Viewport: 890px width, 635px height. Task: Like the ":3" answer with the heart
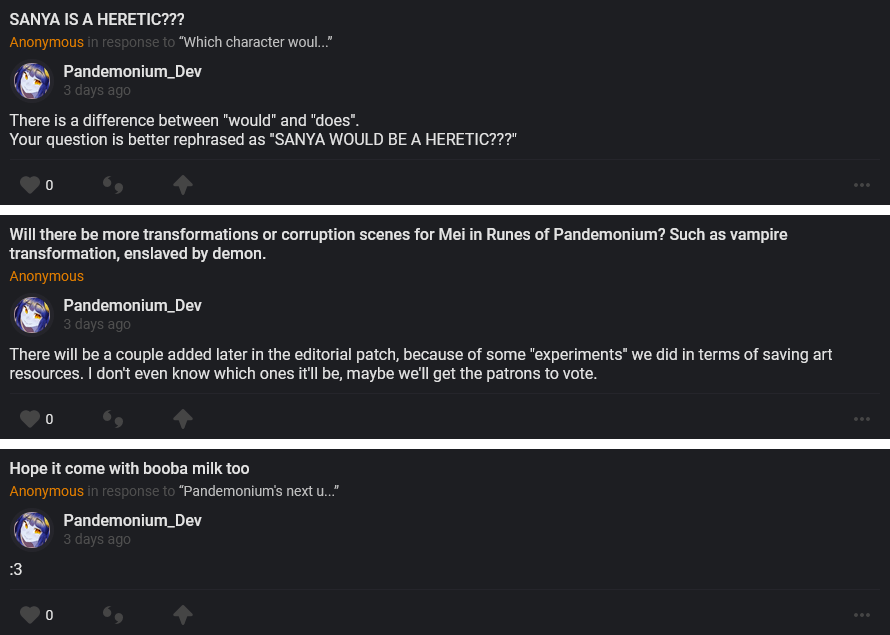(30, 615)
